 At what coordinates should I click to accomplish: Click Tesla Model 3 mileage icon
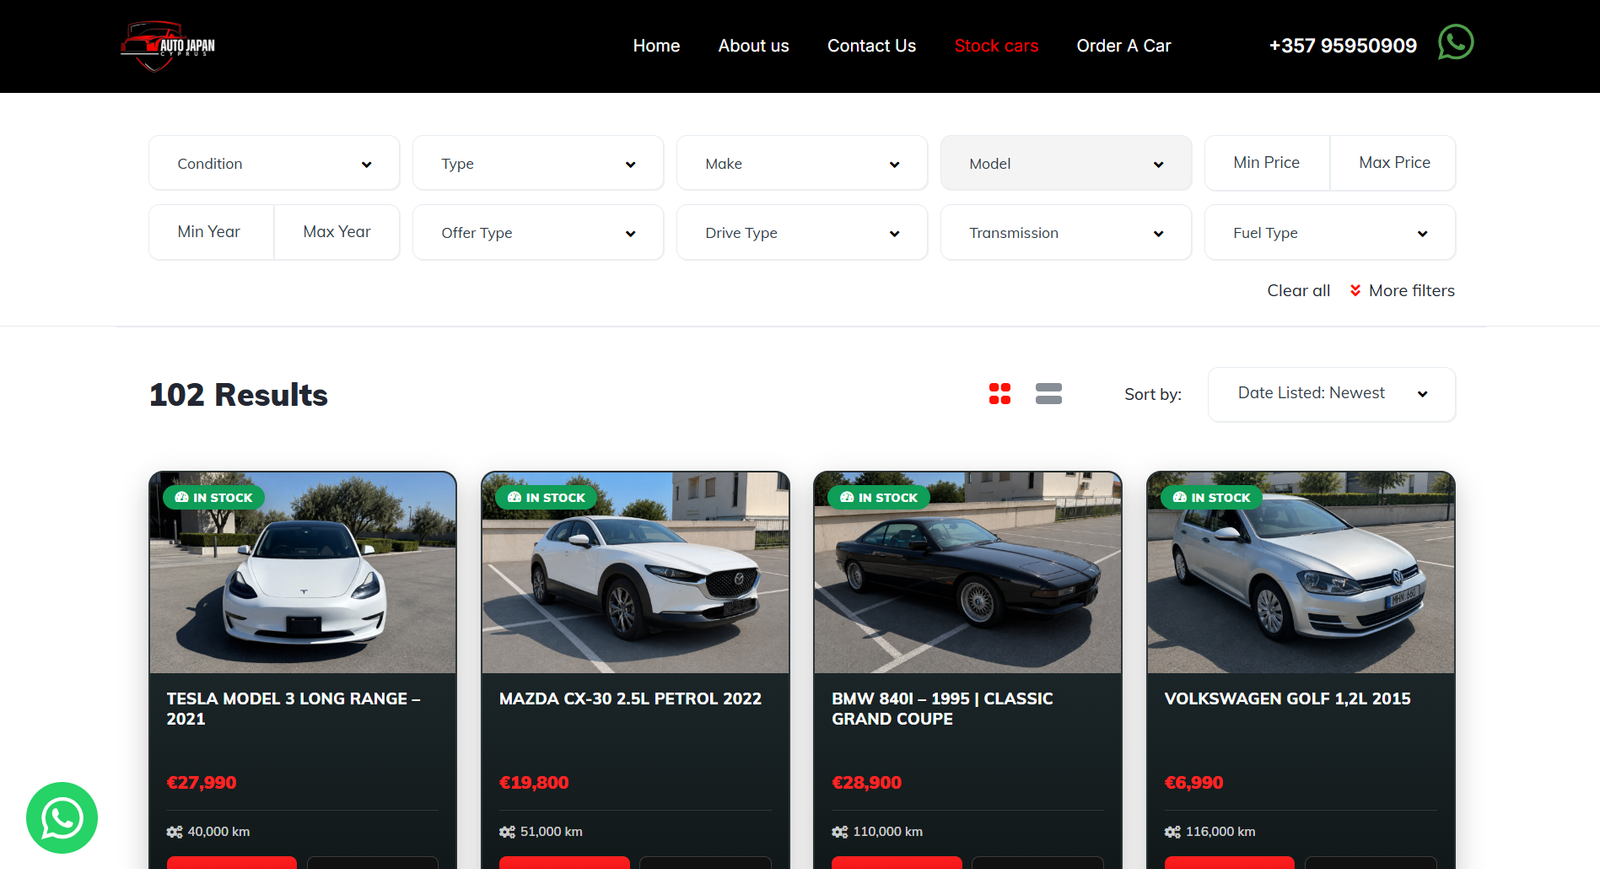pos(175,832)
